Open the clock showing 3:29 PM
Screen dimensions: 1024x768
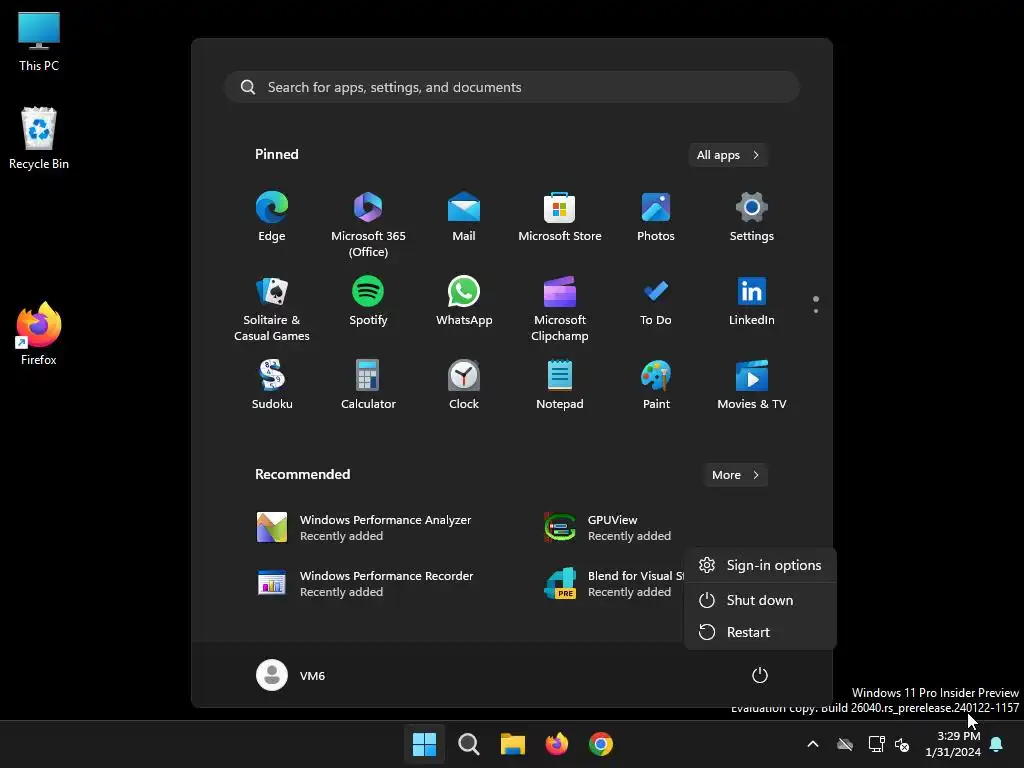click(x=953, y=744)
